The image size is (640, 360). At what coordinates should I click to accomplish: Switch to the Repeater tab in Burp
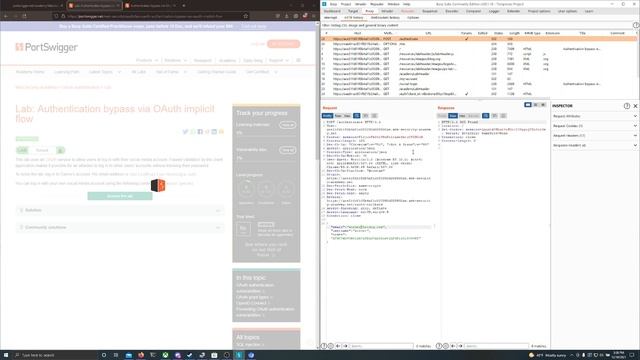point(407,11)
